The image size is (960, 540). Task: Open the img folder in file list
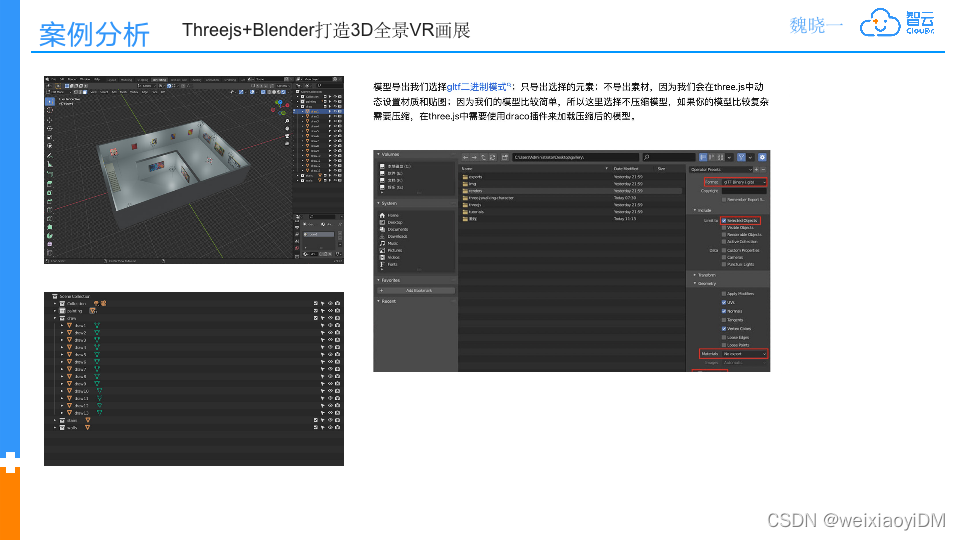(472, 184)
